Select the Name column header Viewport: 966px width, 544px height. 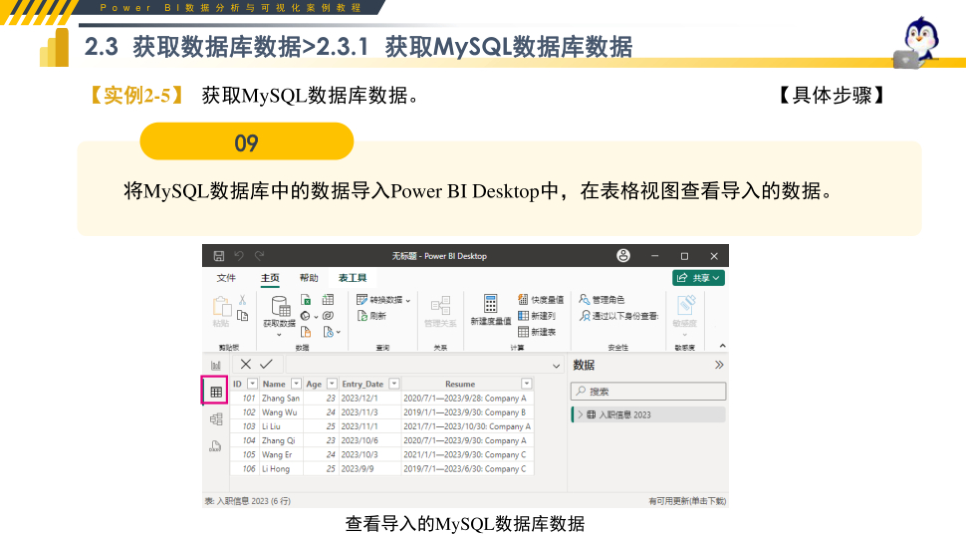[274, 384]
